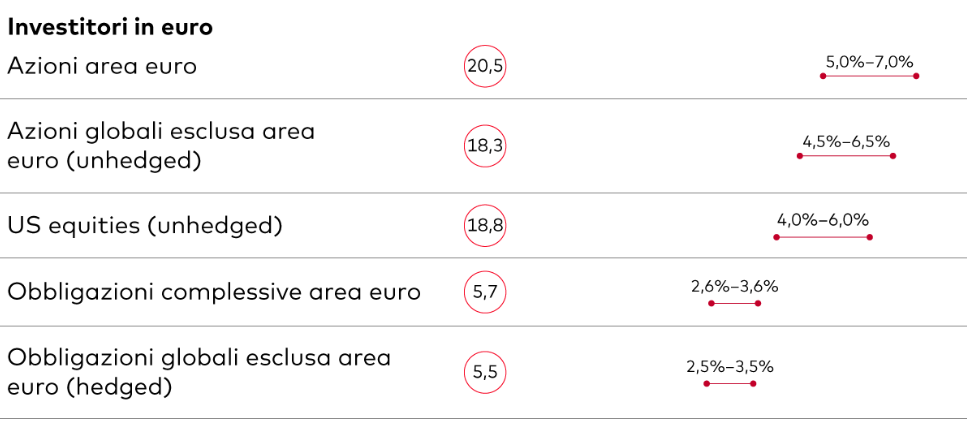Click the 2,5%–3,5% range bar line

(x=730, y=384)
